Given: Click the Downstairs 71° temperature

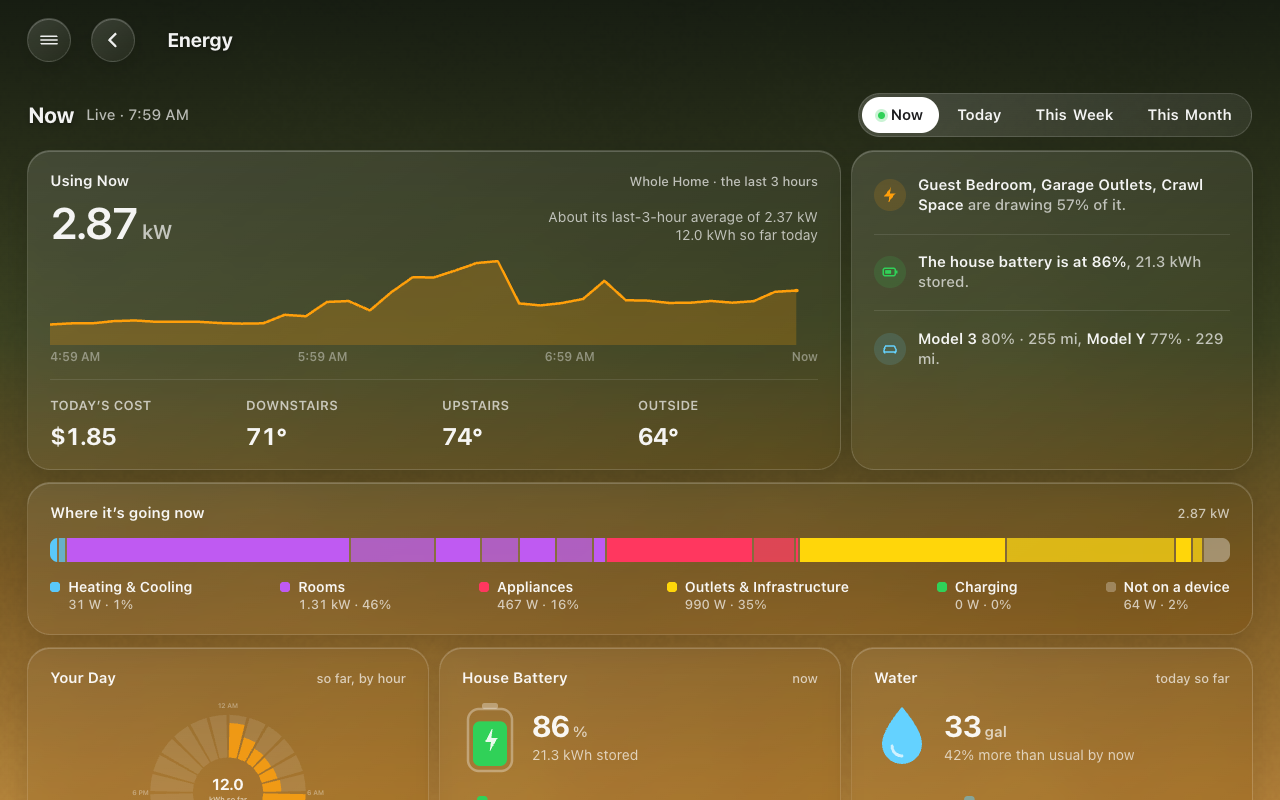Looking at the screenshot, I should tap(267, 437).
